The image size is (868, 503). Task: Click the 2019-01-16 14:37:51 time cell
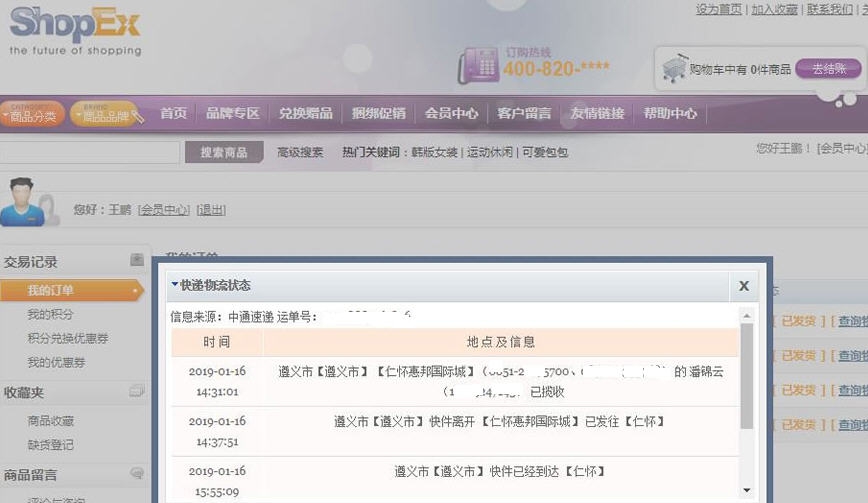point(217,431)
